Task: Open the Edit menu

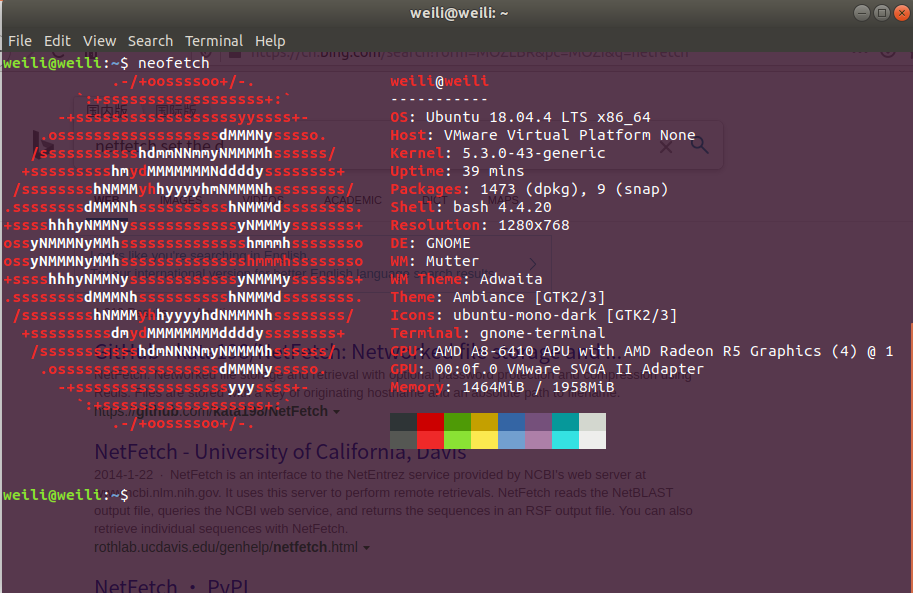Action: [56, 41]
